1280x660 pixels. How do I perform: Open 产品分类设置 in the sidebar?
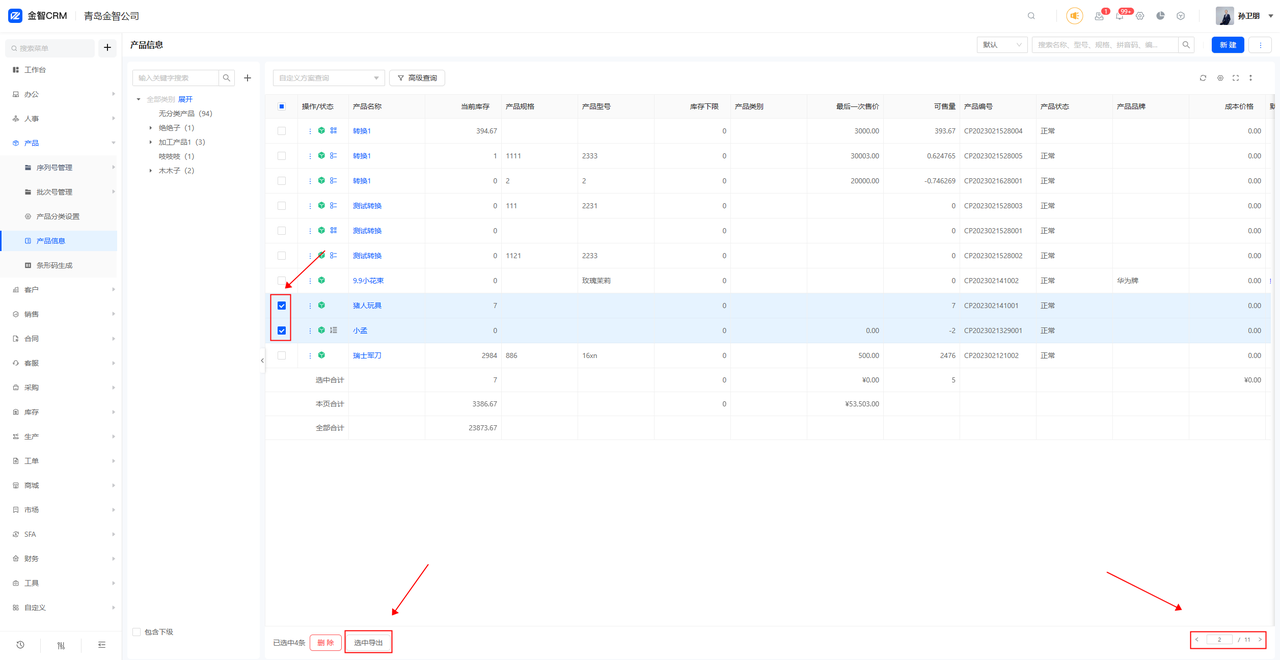click(x=58, y=217)
